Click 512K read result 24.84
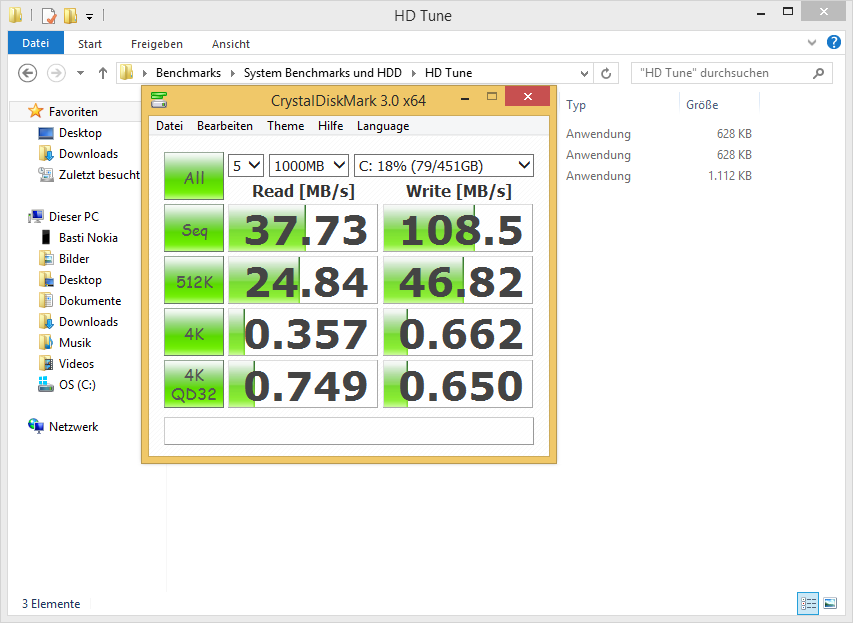This screenshot has width=853, height=623. click(302, 280)
